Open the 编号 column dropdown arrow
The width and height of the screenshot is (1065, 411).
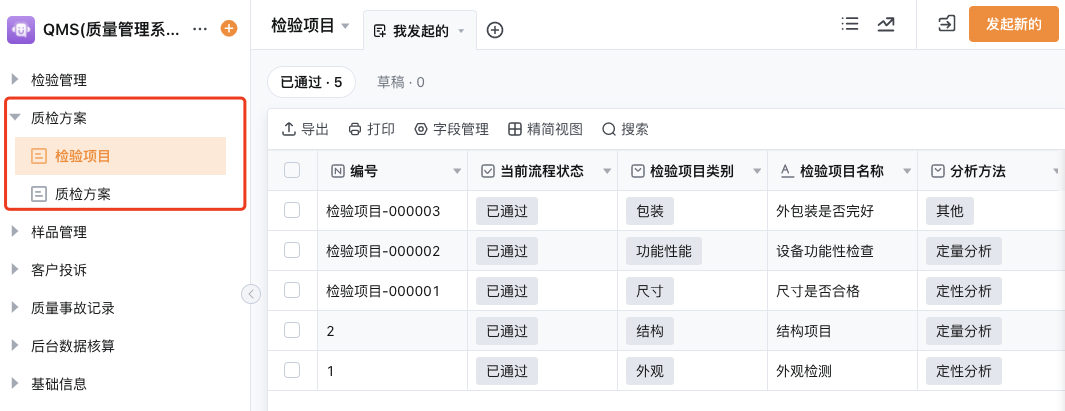(x=457, y=172)
